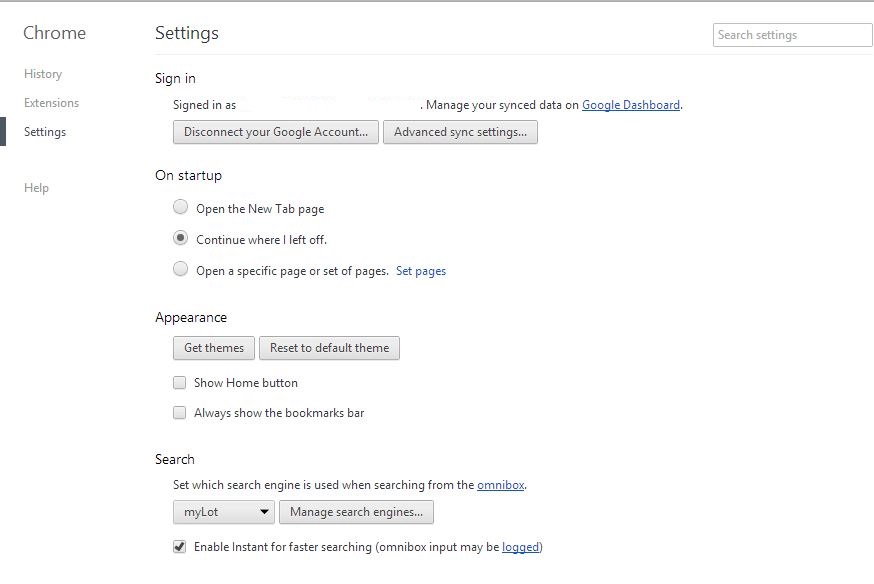Go to Extensions in the sidebar
Image resolution: width=874 pixels, height=584 pixels.
51,103
